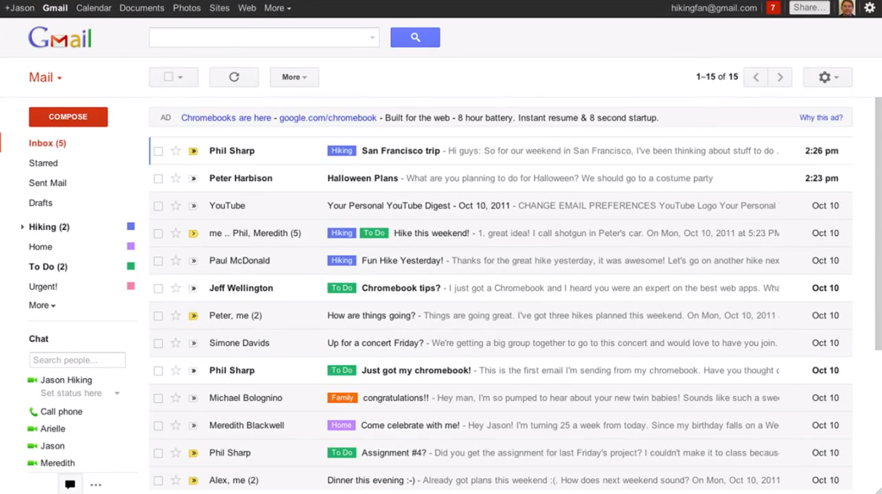Tick checkbox for Phil Sharp San Francisco trip

[158, 151]
